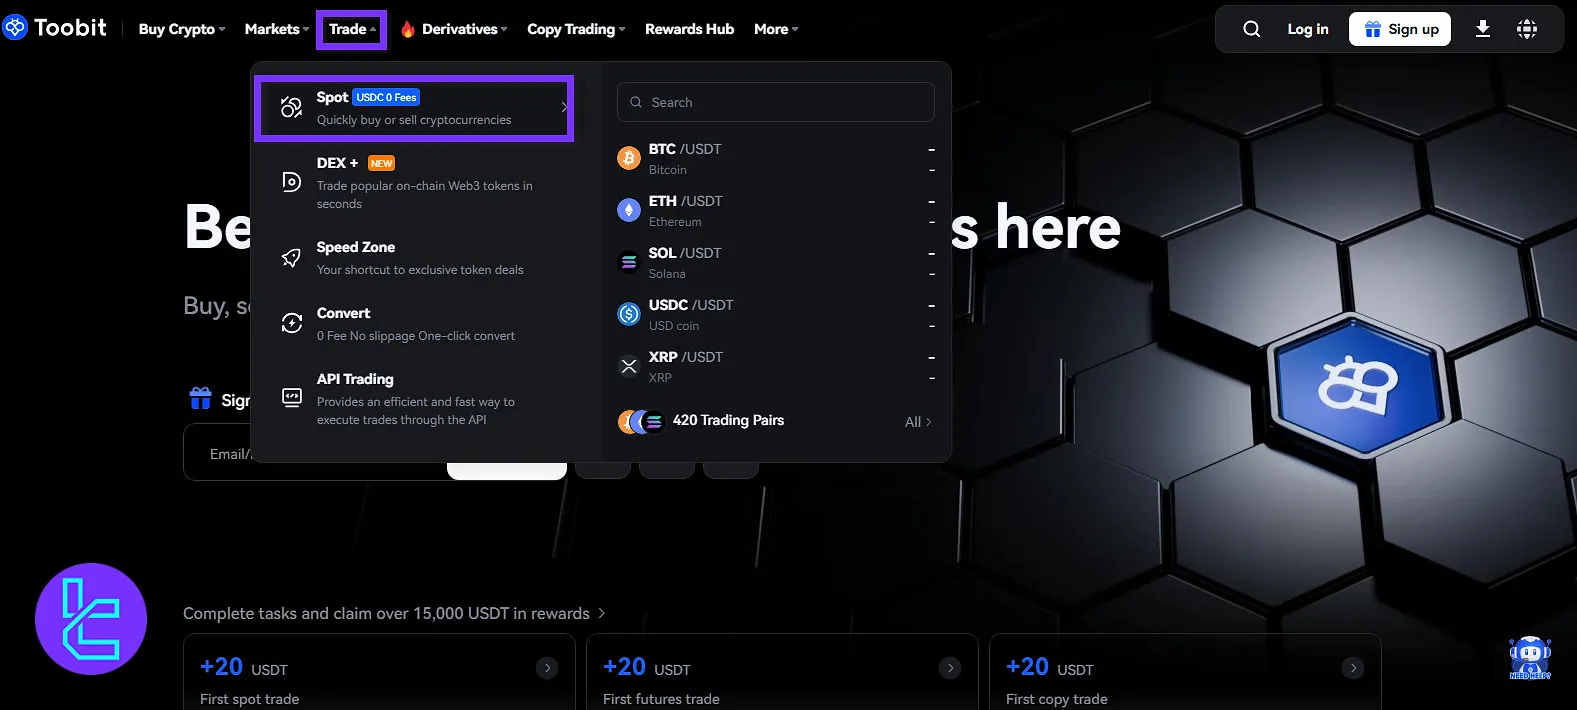Click the Toobit logo in the header
The height and width of the screenshot is (710, 1577).
(x=54, y=28)
